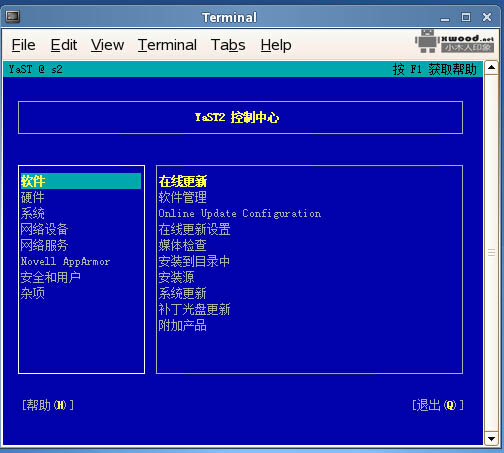Open the 软件管理 module

coord(183,197)
